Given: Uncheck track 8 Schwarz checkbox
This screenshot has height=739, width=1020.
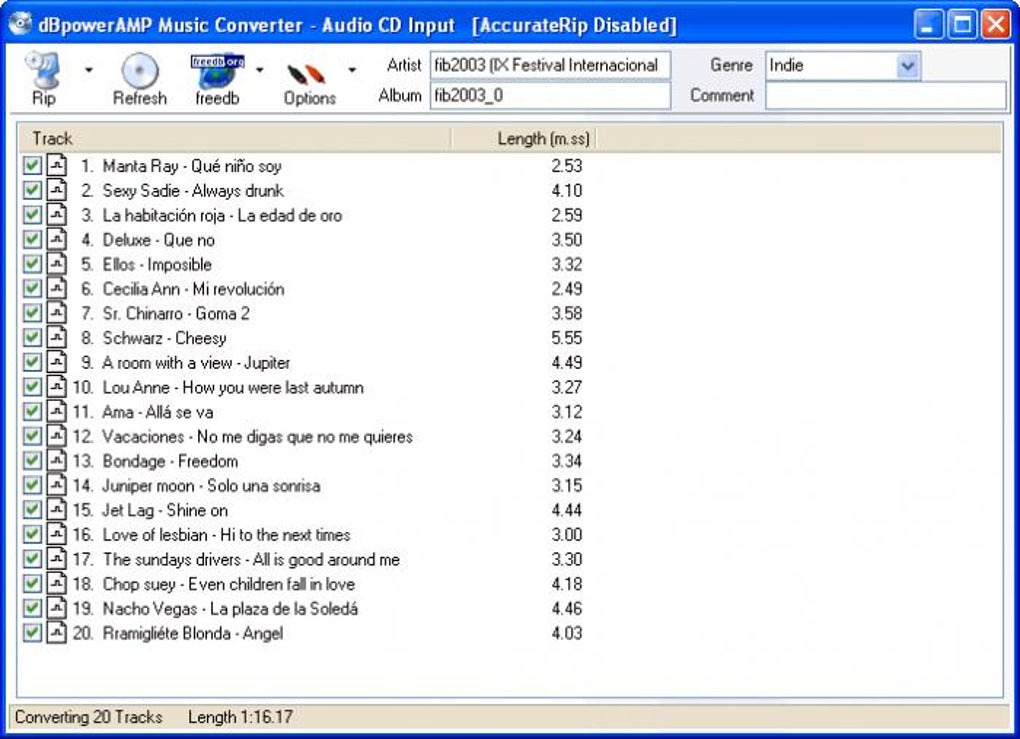Looking at the screenshot, I should (32, 338).
